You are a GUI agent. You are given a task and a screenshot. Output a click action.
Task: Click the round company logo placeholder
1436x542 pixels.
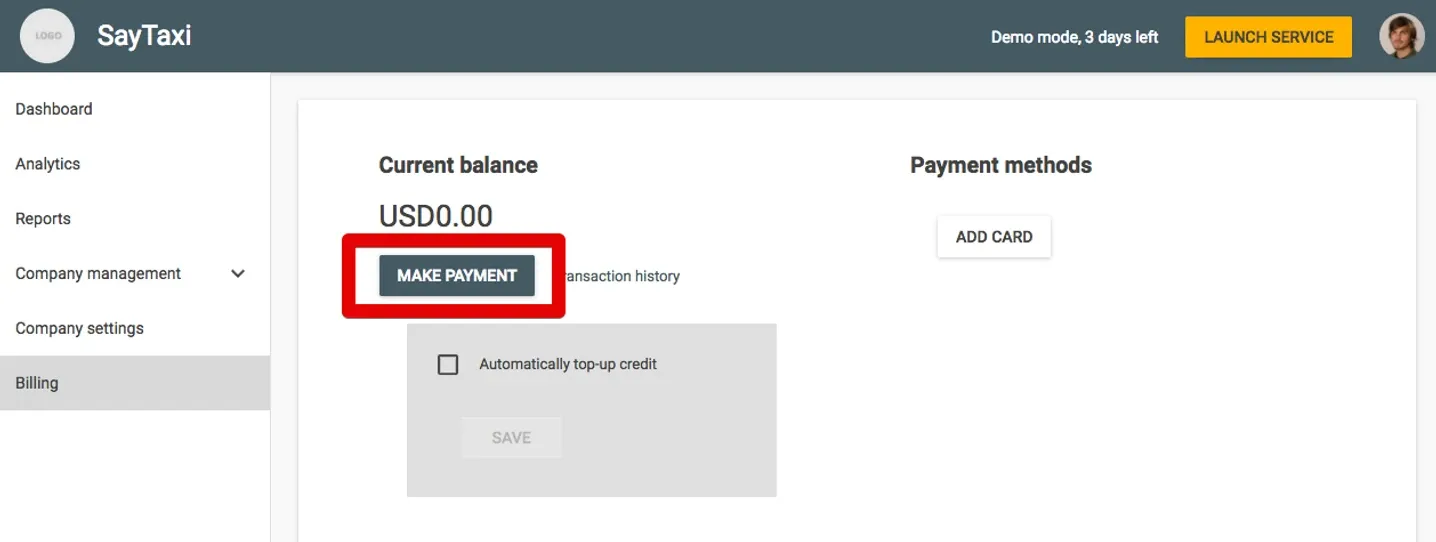pos(48,36)
